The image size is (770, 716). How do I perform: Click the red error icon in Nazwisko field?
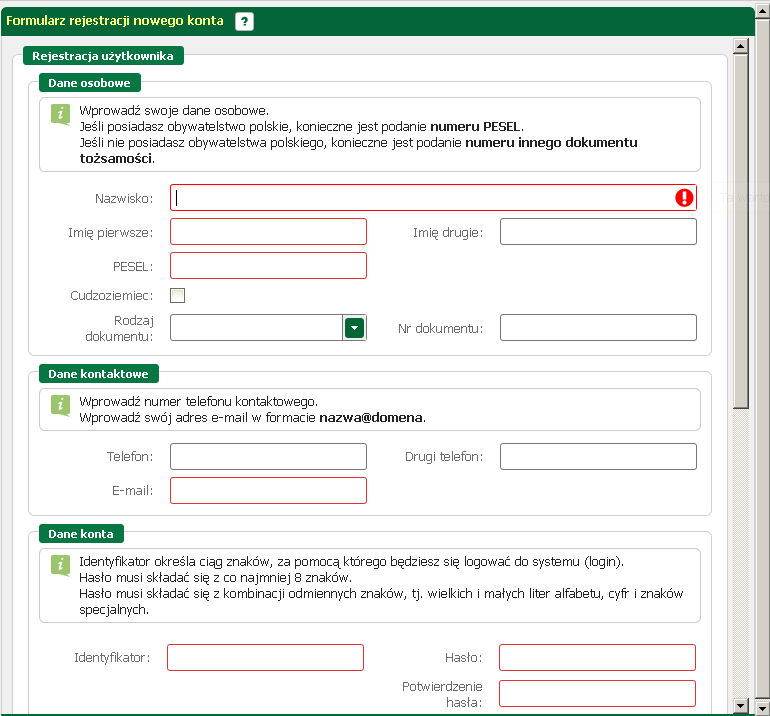click(684, 198)
